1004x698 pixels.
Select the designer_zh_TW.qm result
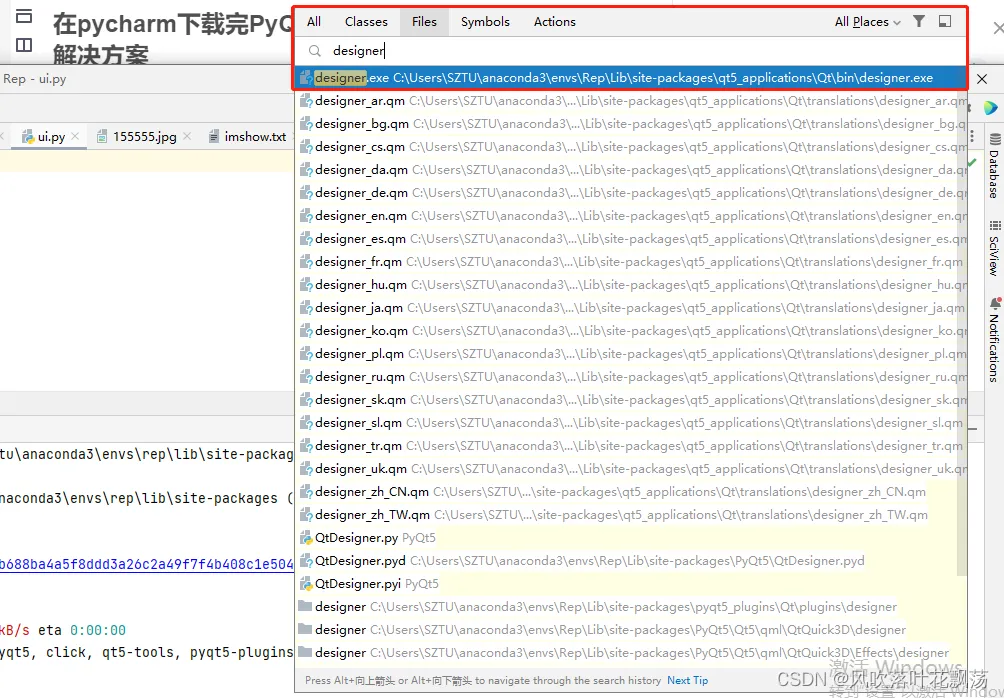(x=631, y=515)
